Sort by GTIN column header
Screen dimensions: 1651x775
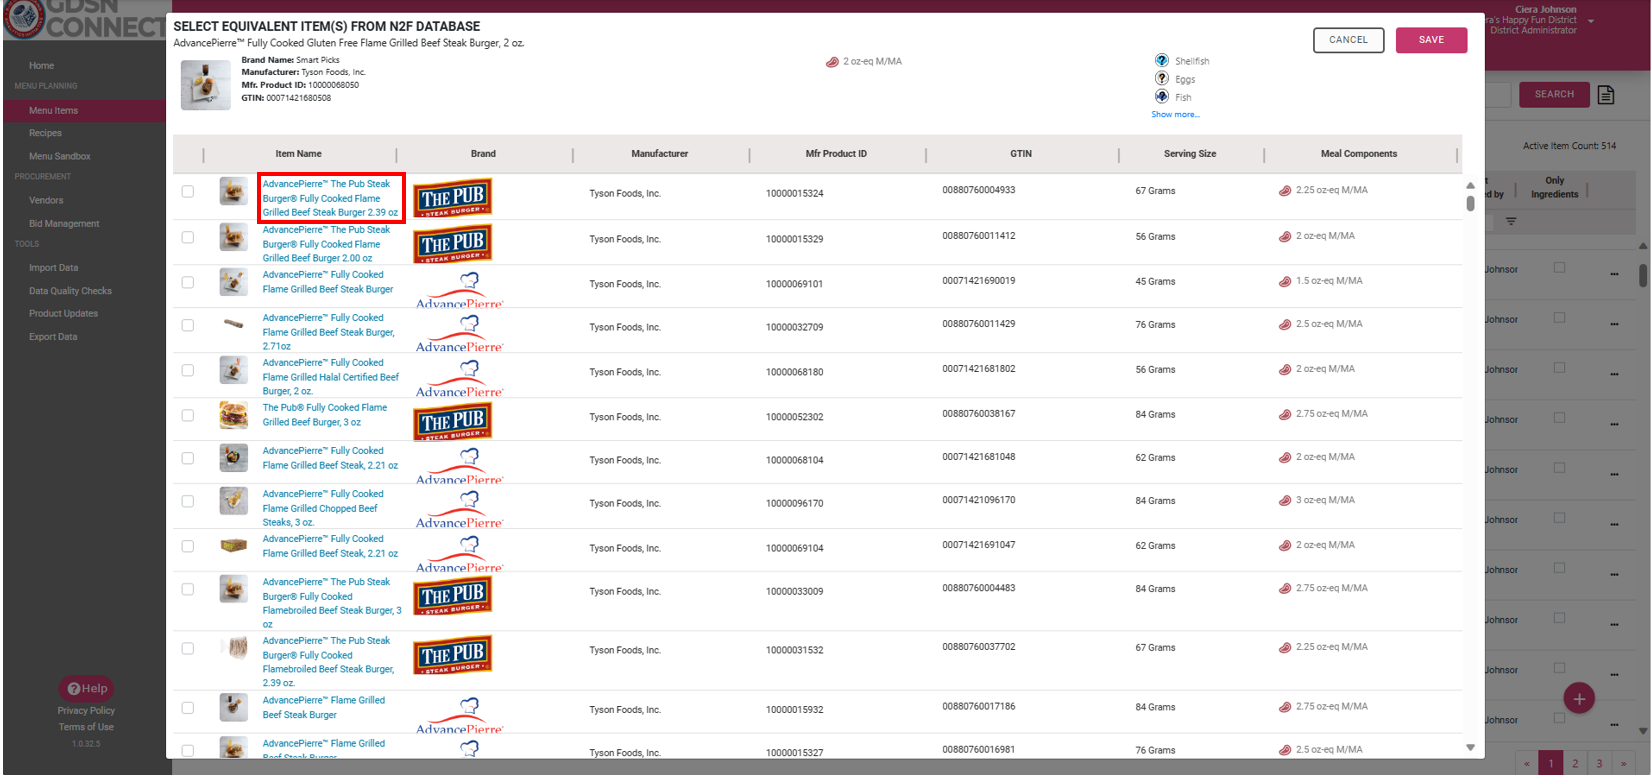click(x=1021, y=154)
